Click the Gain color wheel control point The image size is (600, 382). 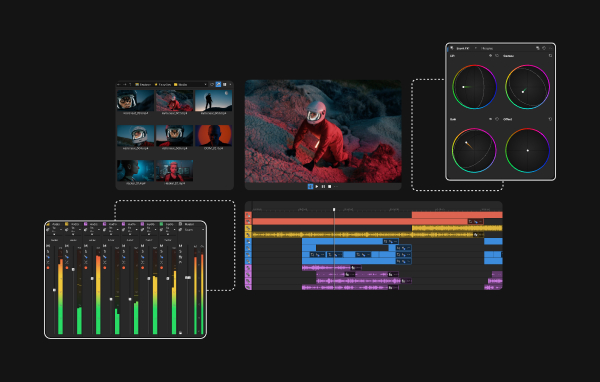point(466,142)
